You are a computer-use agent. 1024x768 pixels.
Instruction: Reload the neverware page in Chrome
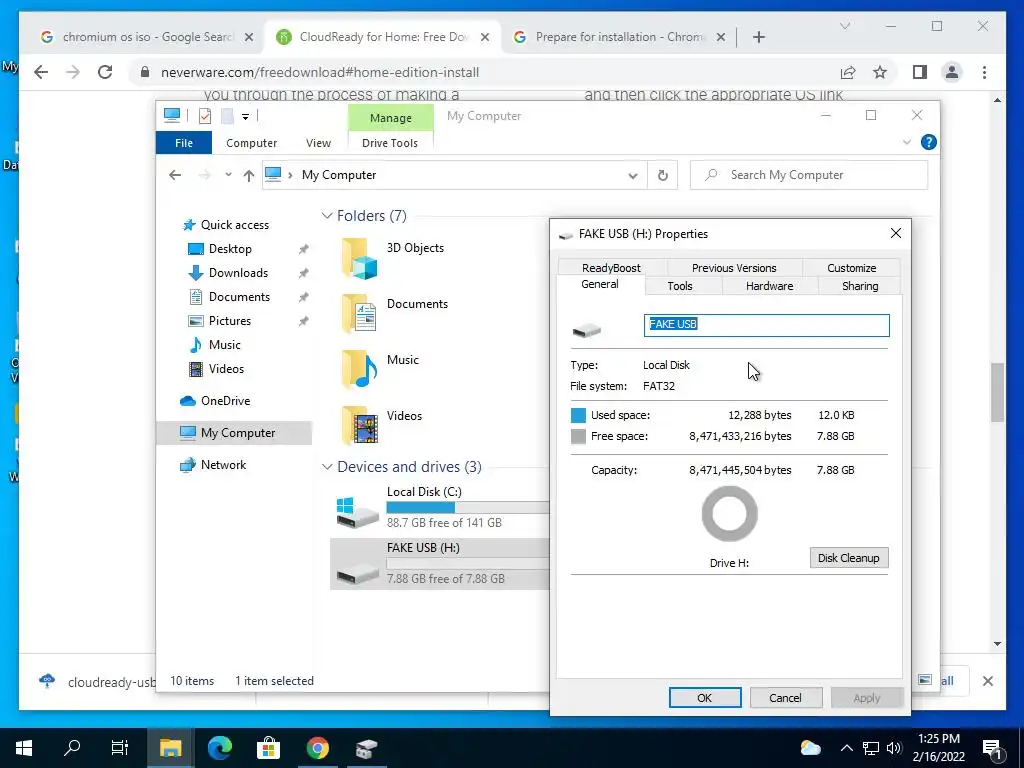pyautogui.click(x=104, y=72)
